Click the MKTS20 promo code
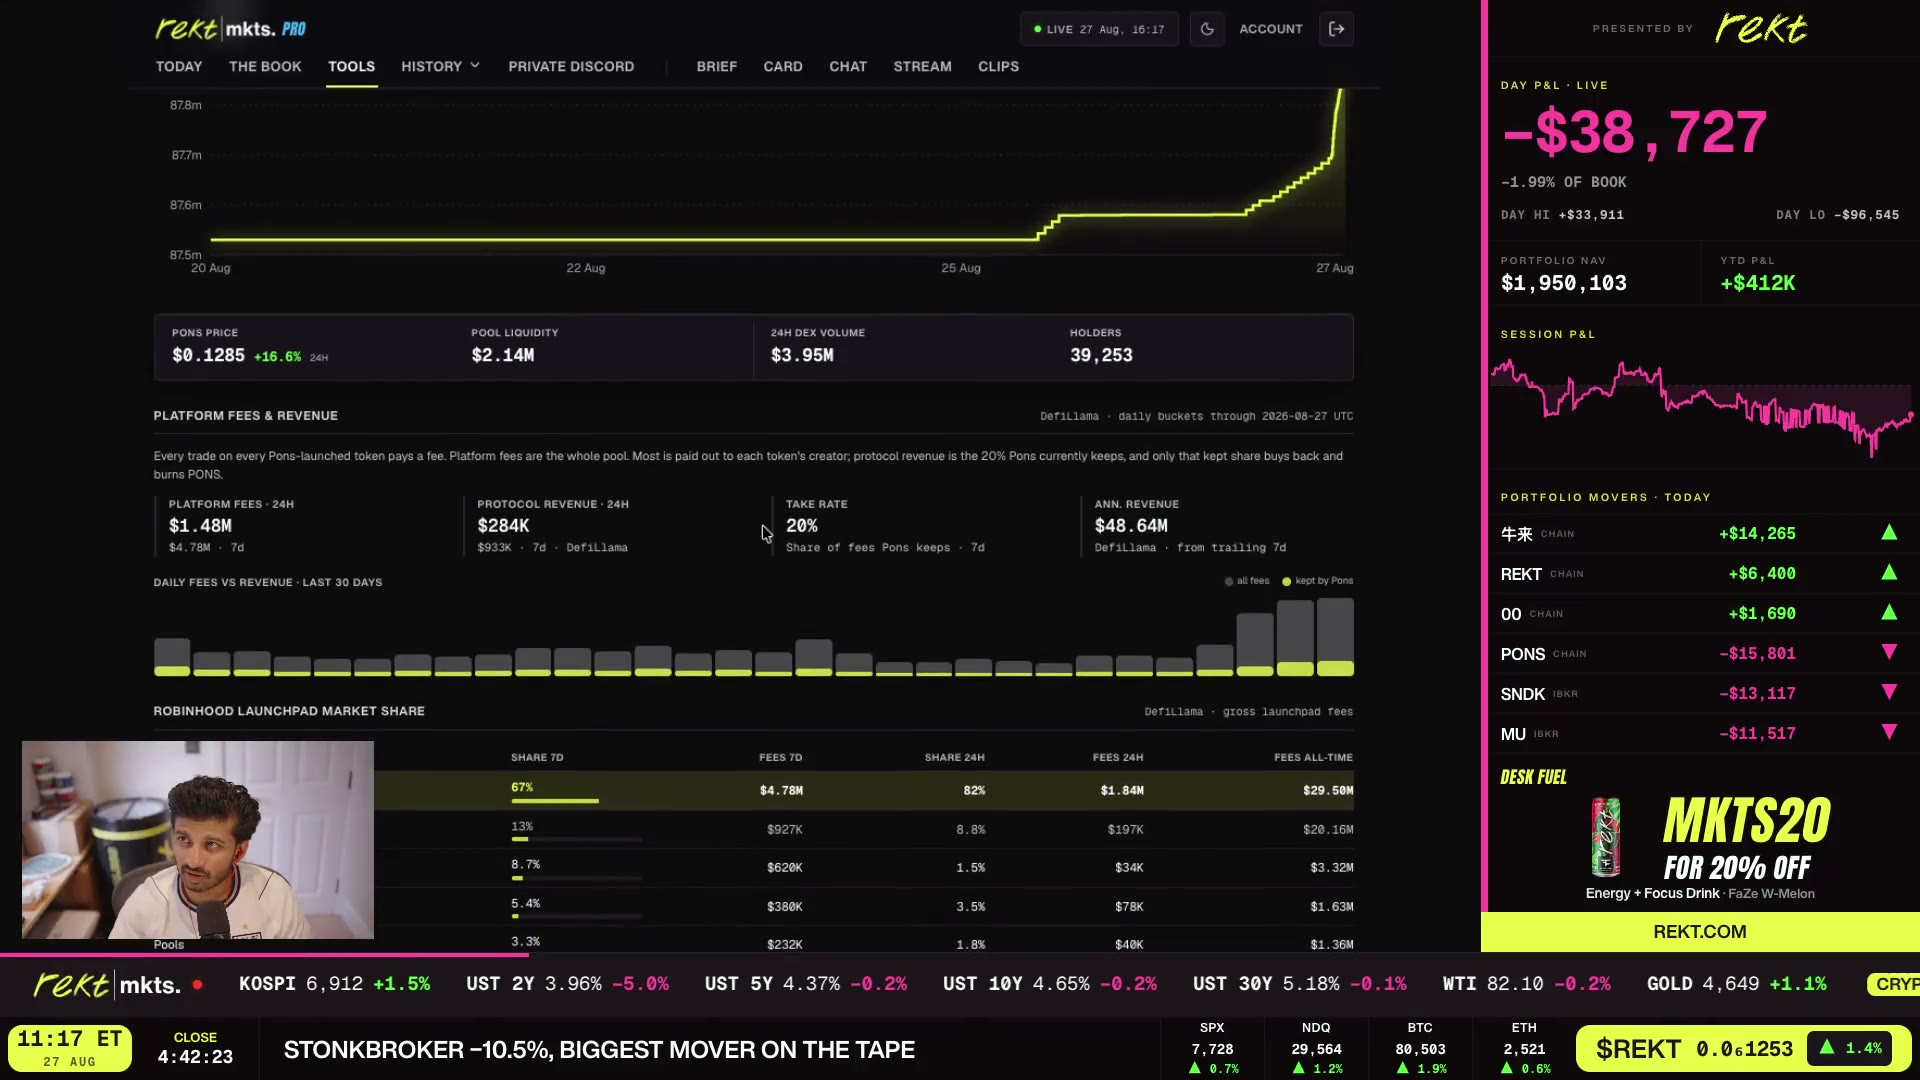The width and height of the screenshot is (1920, 1080). tap(1746, 821)
